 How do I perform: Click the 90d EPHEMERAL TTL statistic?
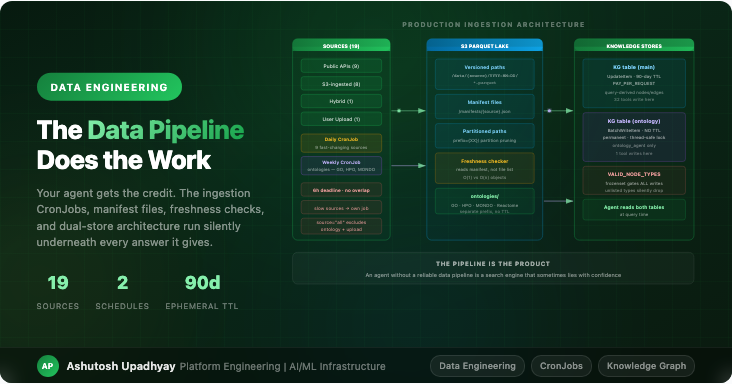(x=202, y=293)
